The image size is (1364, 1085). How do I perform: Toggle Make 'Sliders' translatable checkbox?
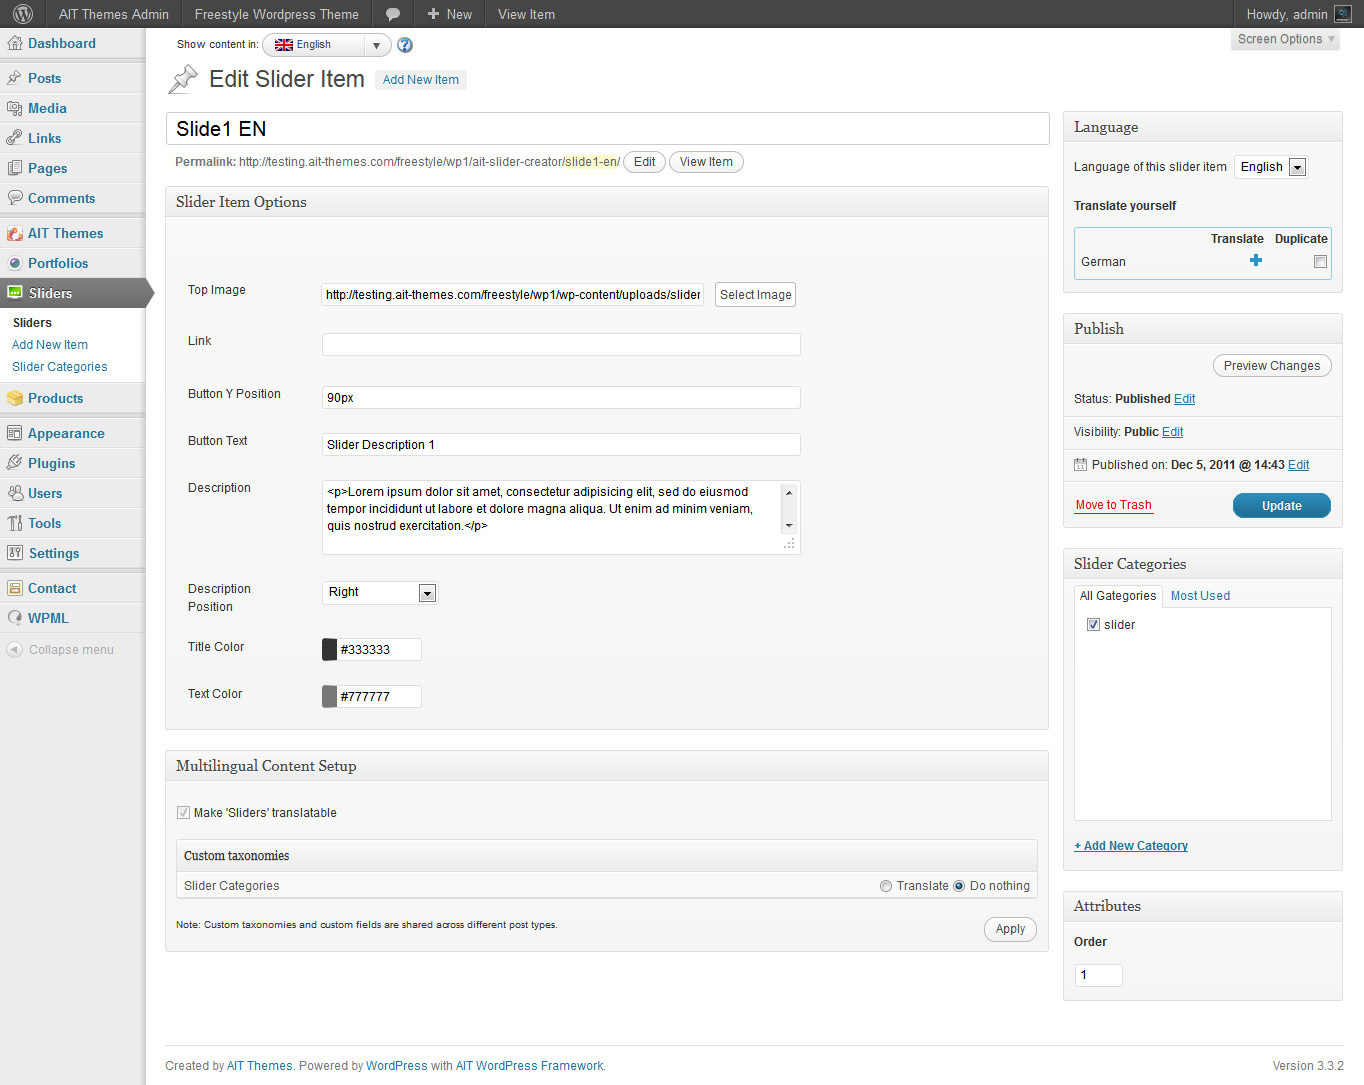point(183,813)
